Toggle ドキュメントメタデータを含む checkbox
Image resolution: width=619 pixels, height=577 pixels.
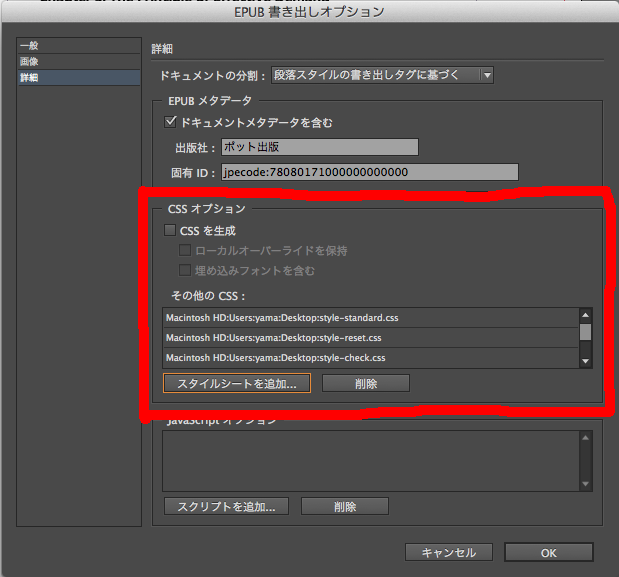(x=169, y=122)
